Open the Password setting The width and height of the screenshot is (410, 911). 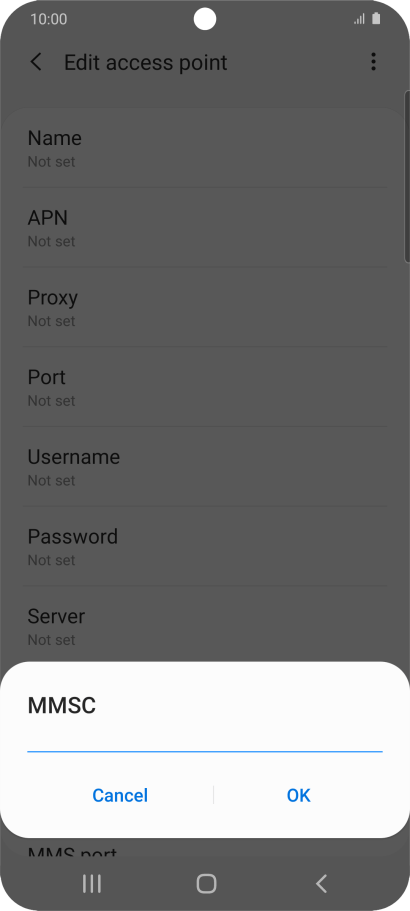pyautogui.click(x=205, y=546)
